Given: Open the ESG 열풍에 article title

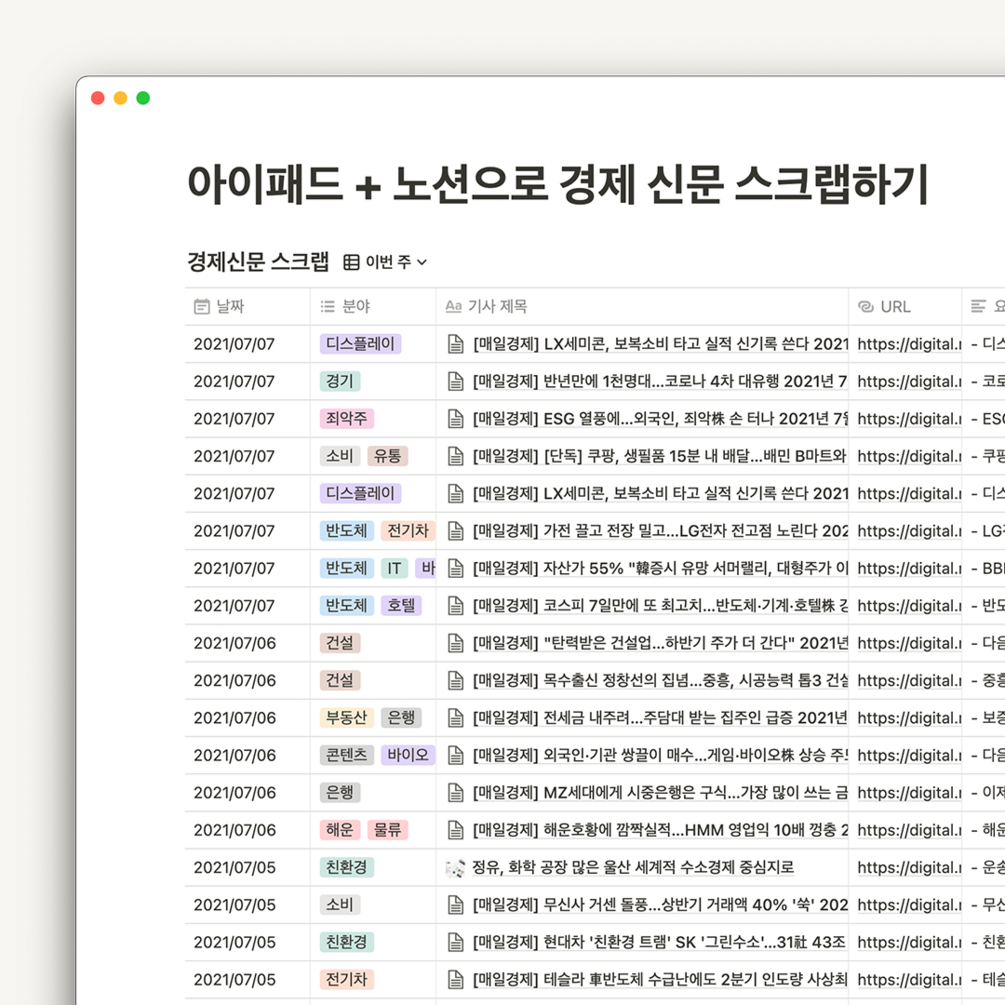Looking at the screenshot, I should (660, 419).
